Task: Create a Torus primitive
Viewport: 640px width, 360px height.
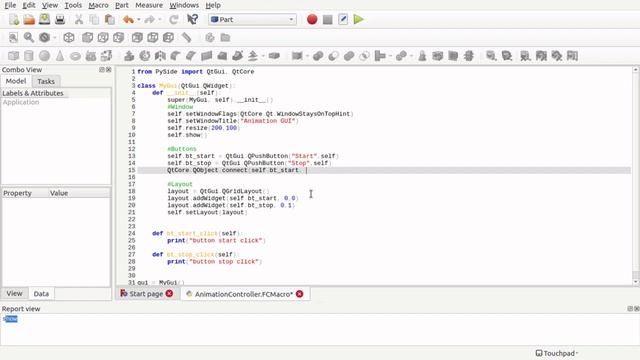Action: pos(75,56)
